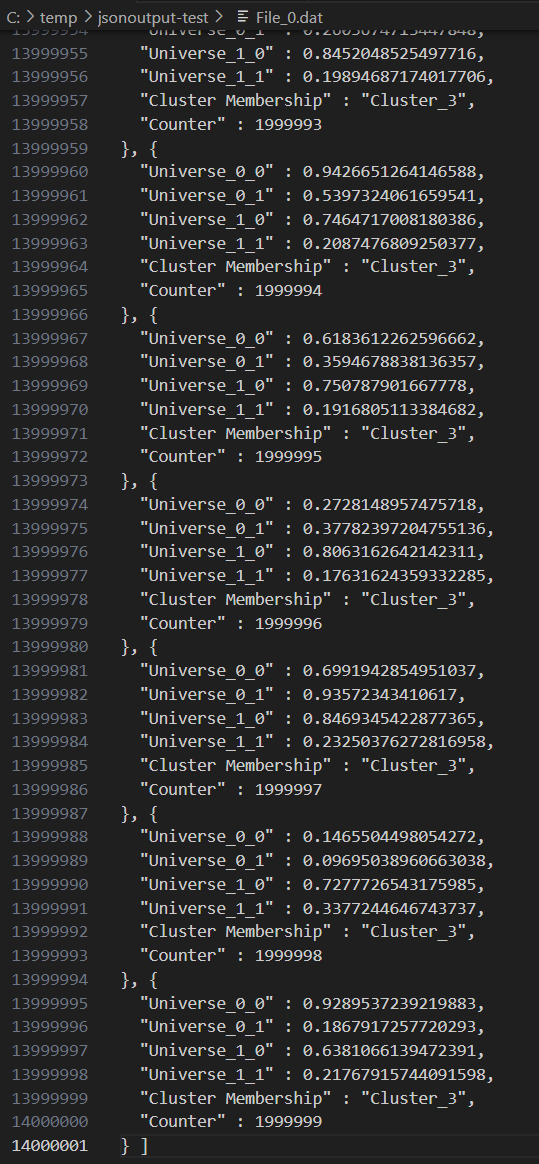Image resolution: width=539 pixels, height=1164 pixels.
Task: Click the opening brace on line 13999966
Action: click(153, 314)
